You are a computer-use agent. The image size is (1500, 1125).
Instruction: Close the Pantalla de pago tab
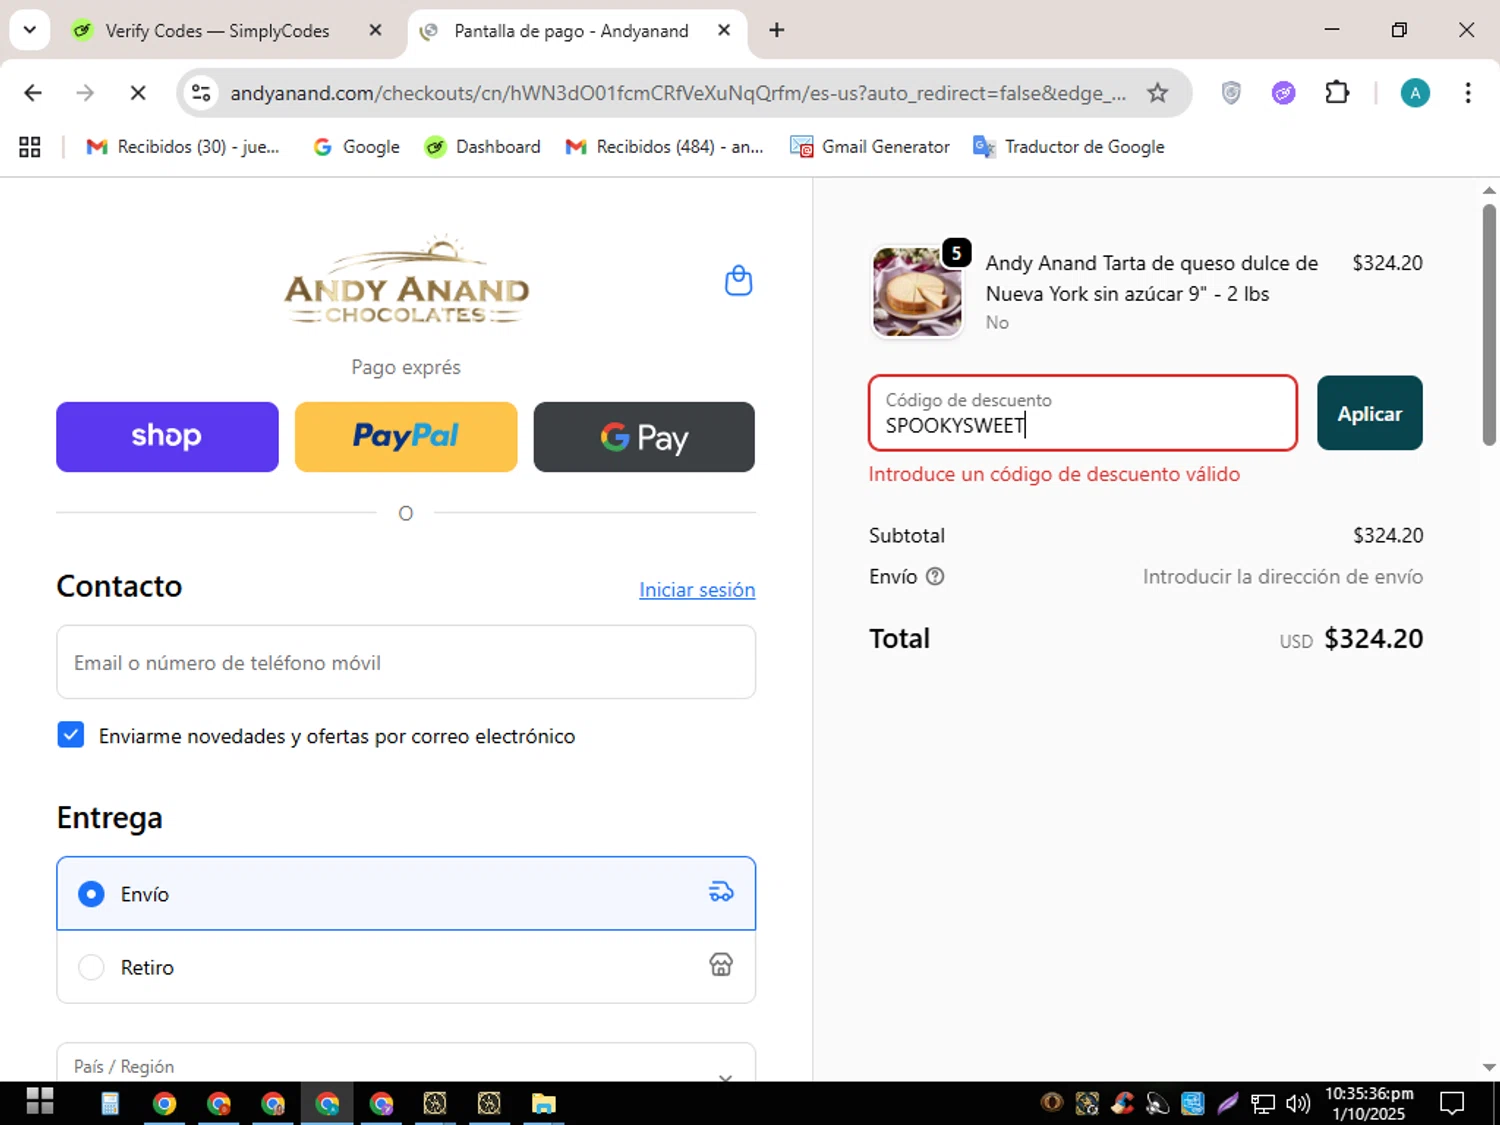click(x=724, y=30)
